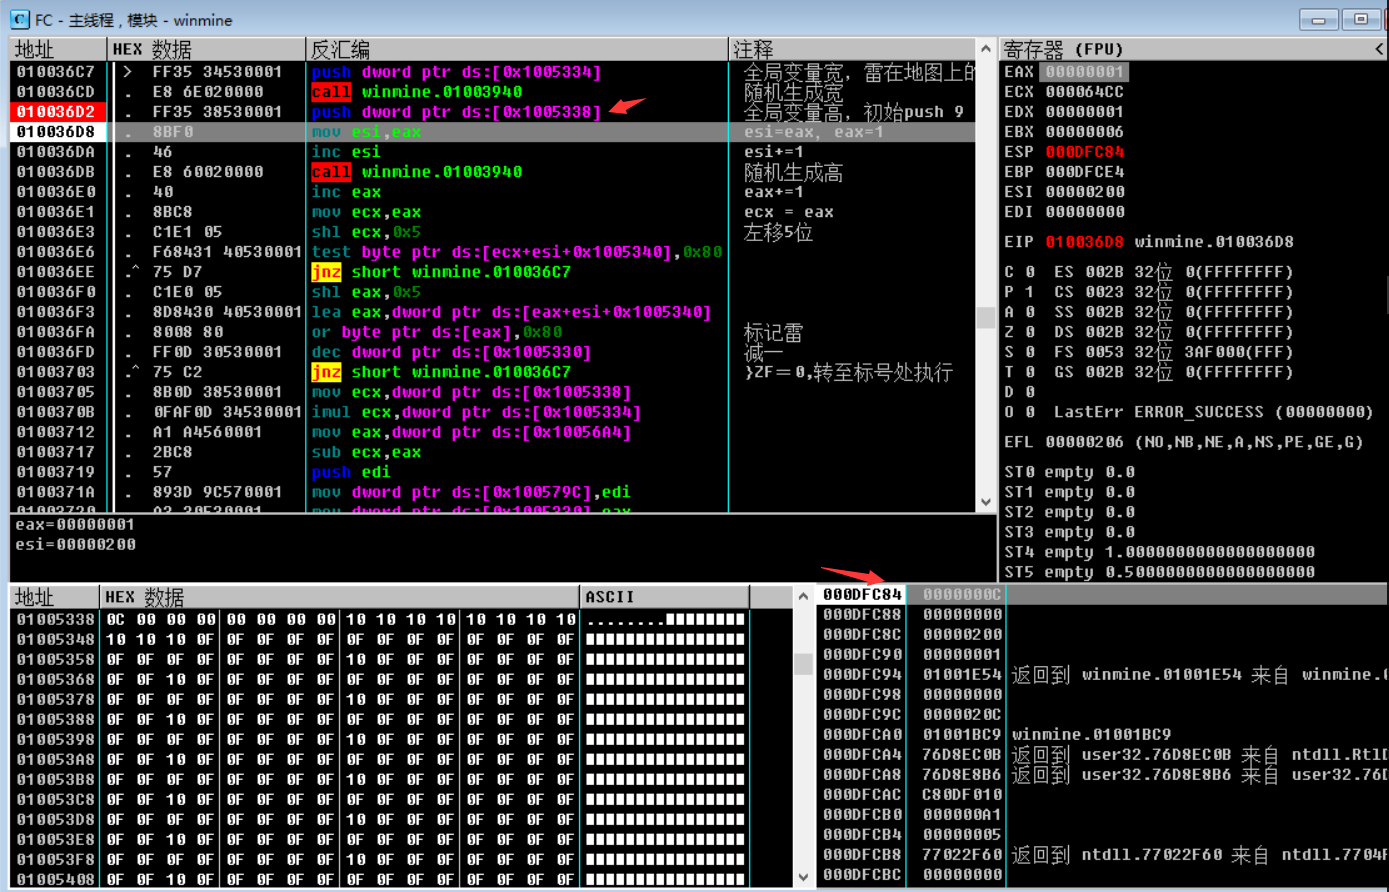The image size is (1389, 892).
Task: Select ESI register value 00000200
Action: click(1085, 192)
